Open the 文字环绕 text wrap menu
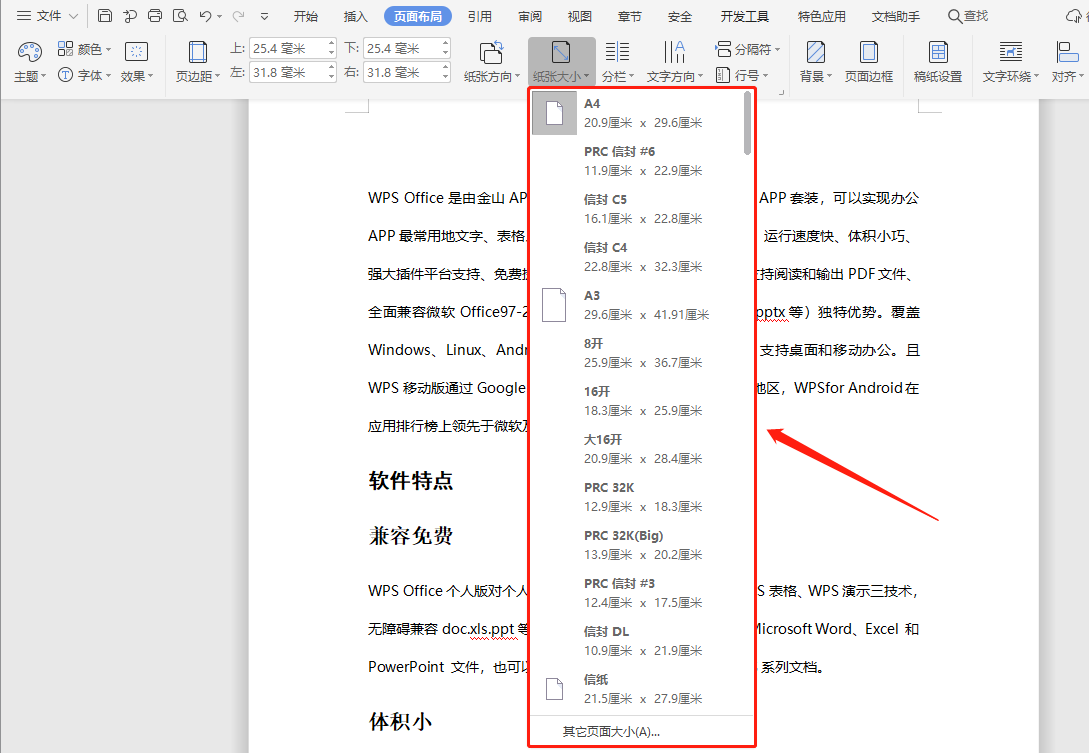The height and width of the screenshot is (753, 1089). pyautogui.click(x=1011, y=61)
